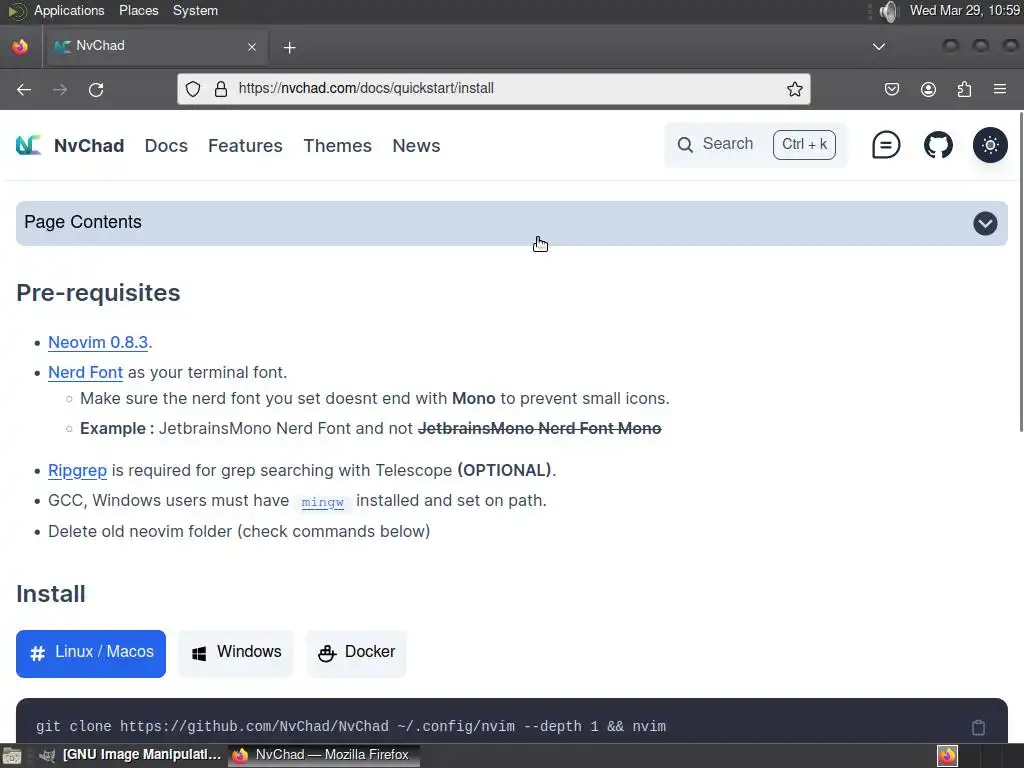
Task: Expand the Page Contents chevron
Action: (985, 223)
